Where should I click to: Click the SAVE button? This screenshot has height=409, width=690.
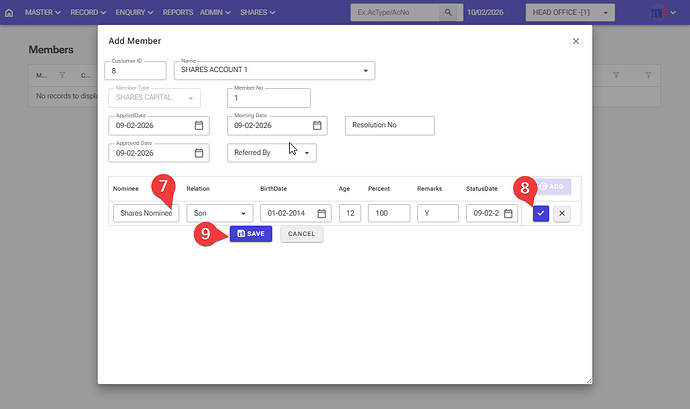[x=251, y=234]
